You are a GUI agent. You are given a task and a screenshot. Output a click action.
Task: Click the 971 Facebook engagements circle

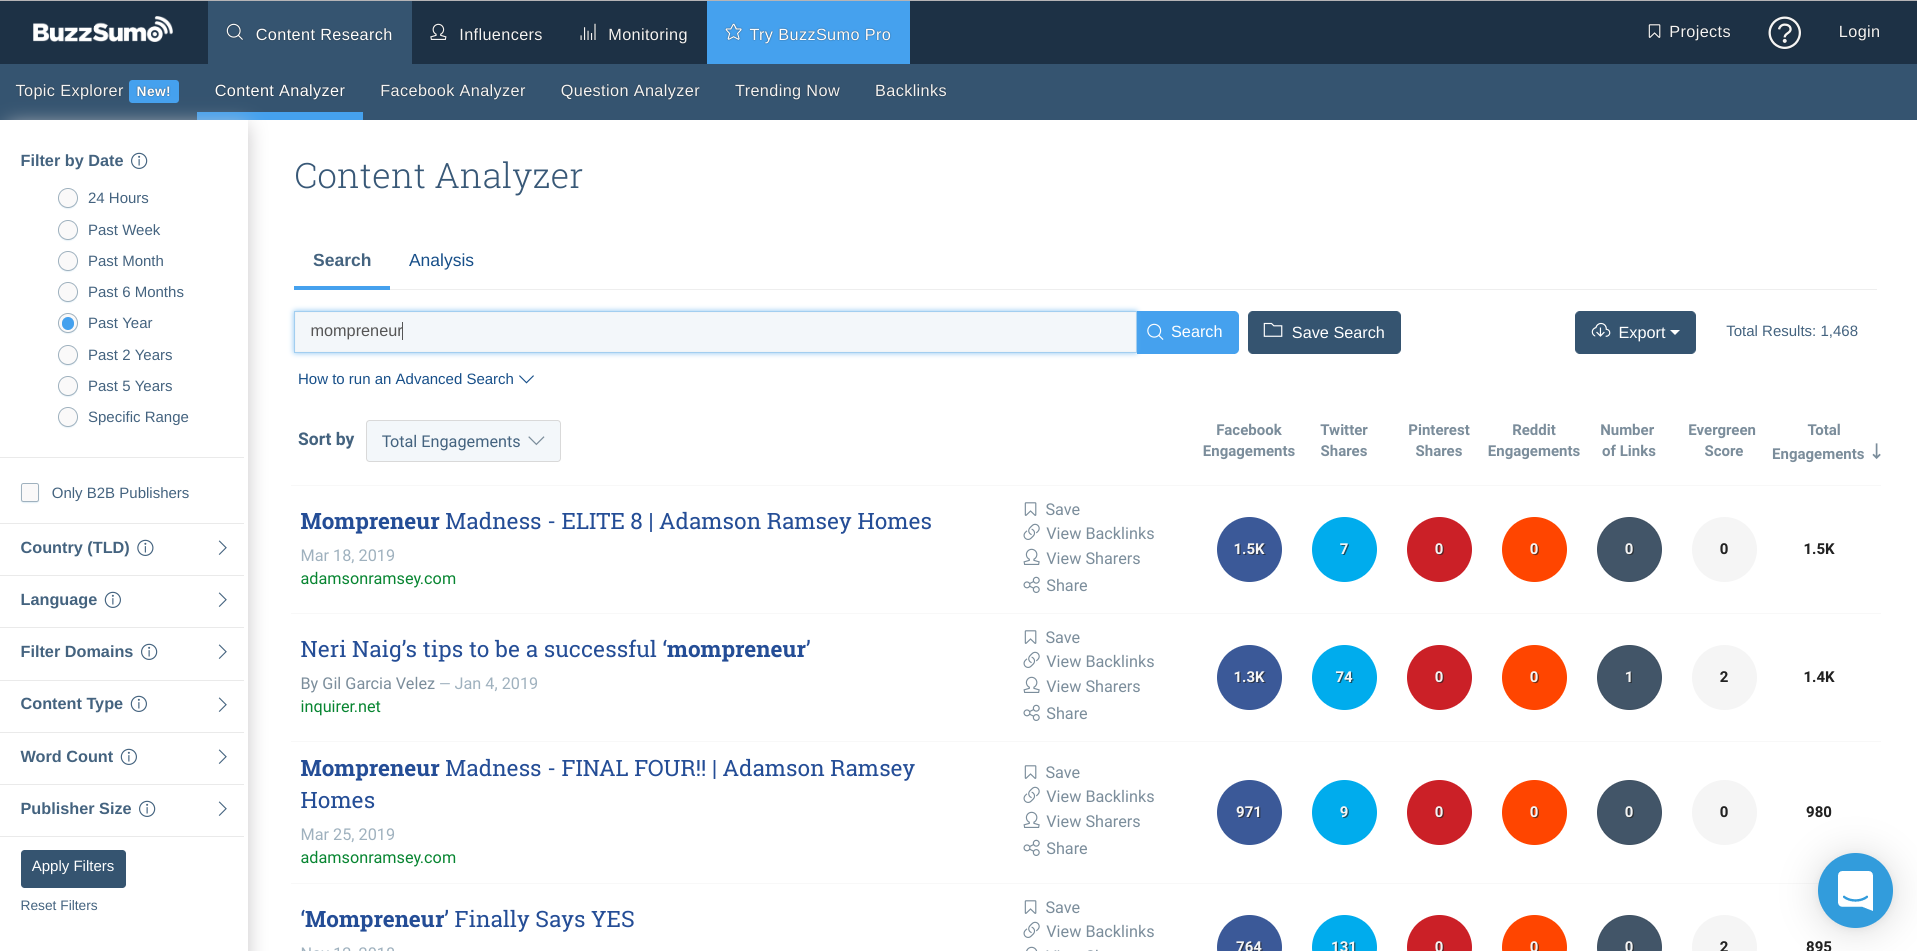[x=1249, y=812]
